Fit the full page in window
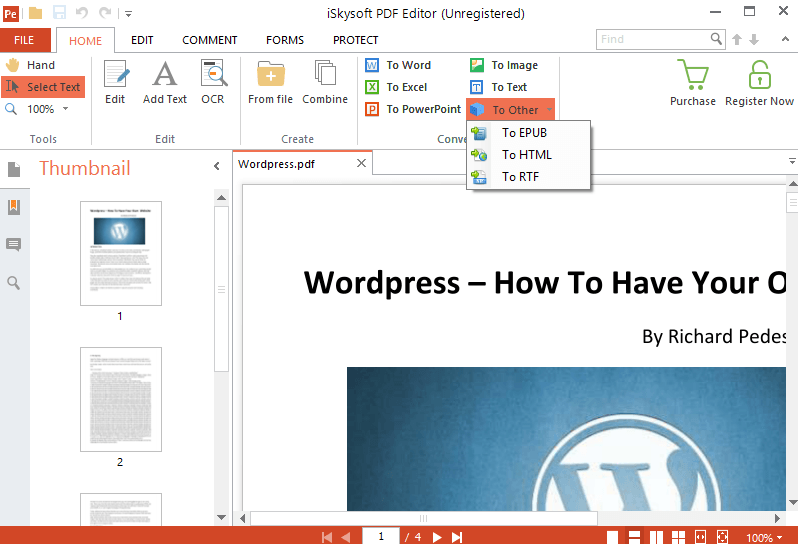 point(722,537)
